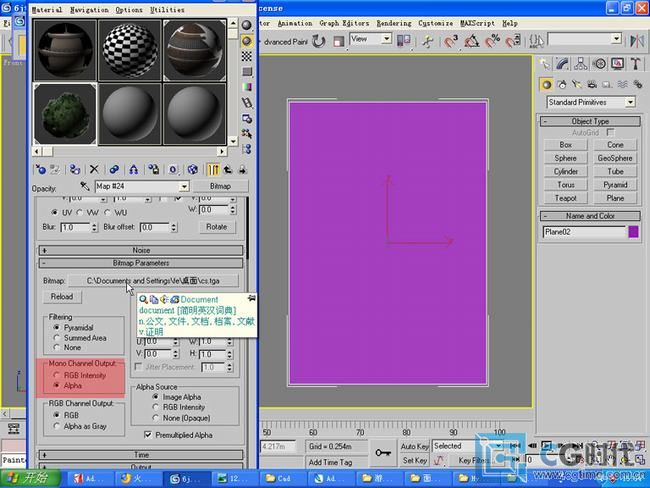
Task: Click the Make Unique icon
Action: (x=133, y=169)
